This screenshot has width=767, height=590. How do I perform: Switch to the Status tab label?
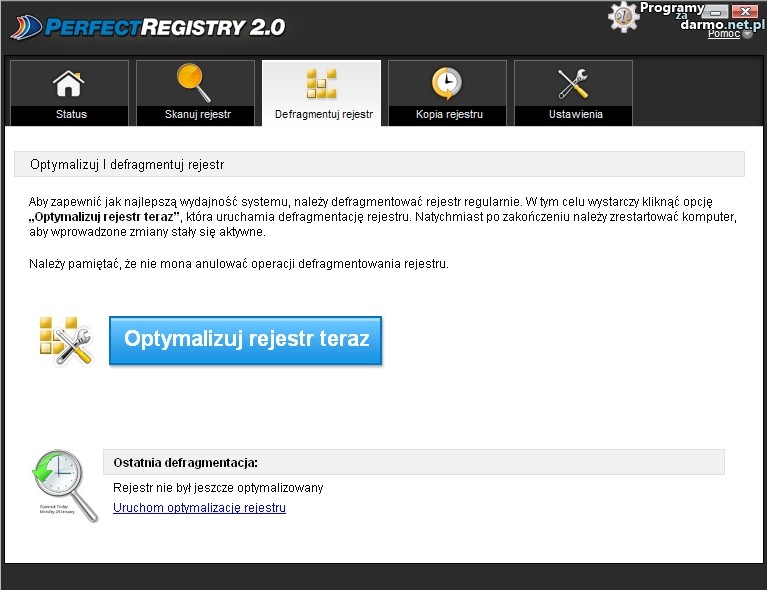pyautogui.click(x=71, y=115)
